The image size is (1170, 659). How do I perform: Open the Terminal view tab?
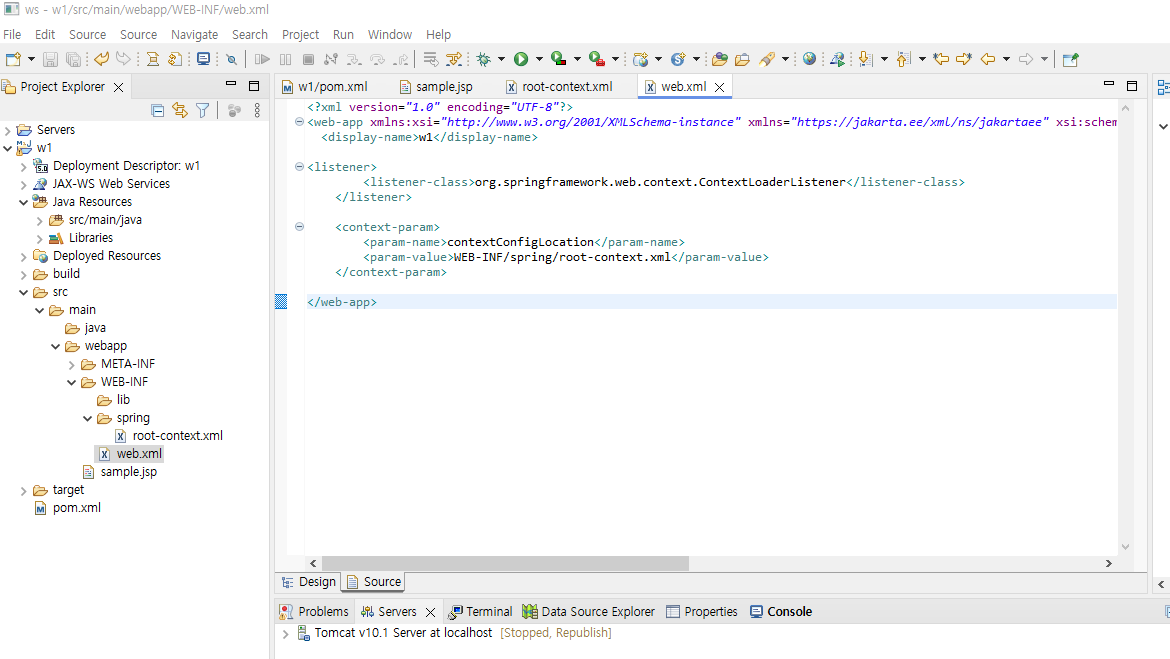[x=481, y=611]
